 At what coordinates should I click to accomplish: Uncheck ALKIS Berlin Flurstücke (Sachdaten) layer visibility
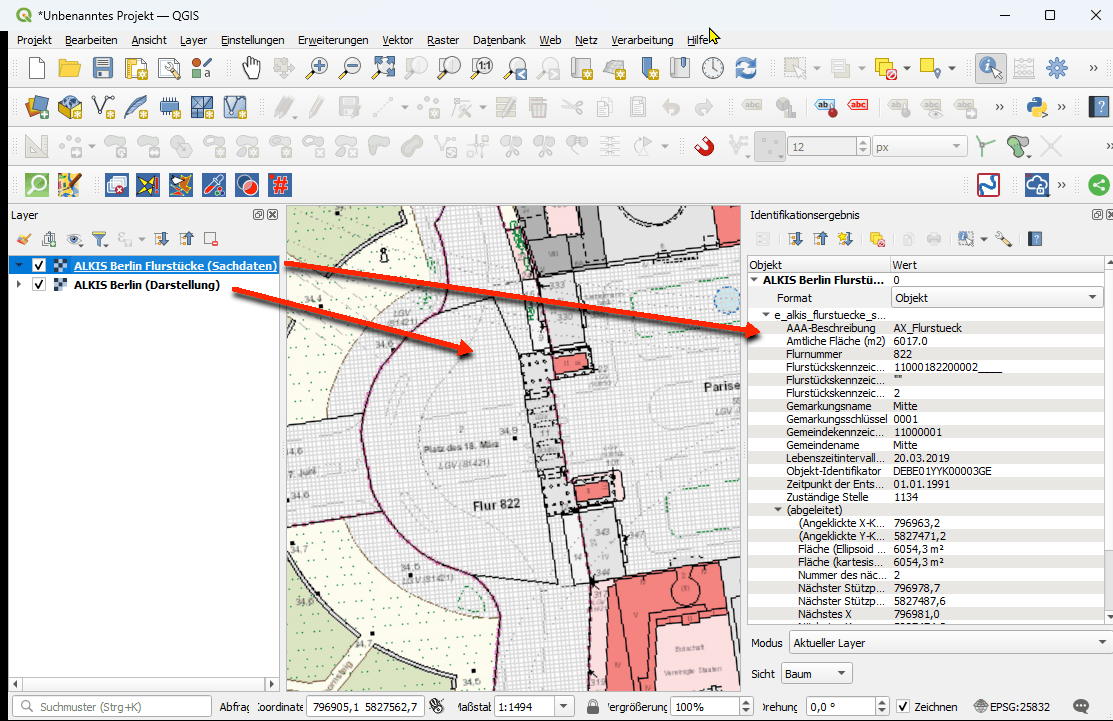click(x=39, y=266)
